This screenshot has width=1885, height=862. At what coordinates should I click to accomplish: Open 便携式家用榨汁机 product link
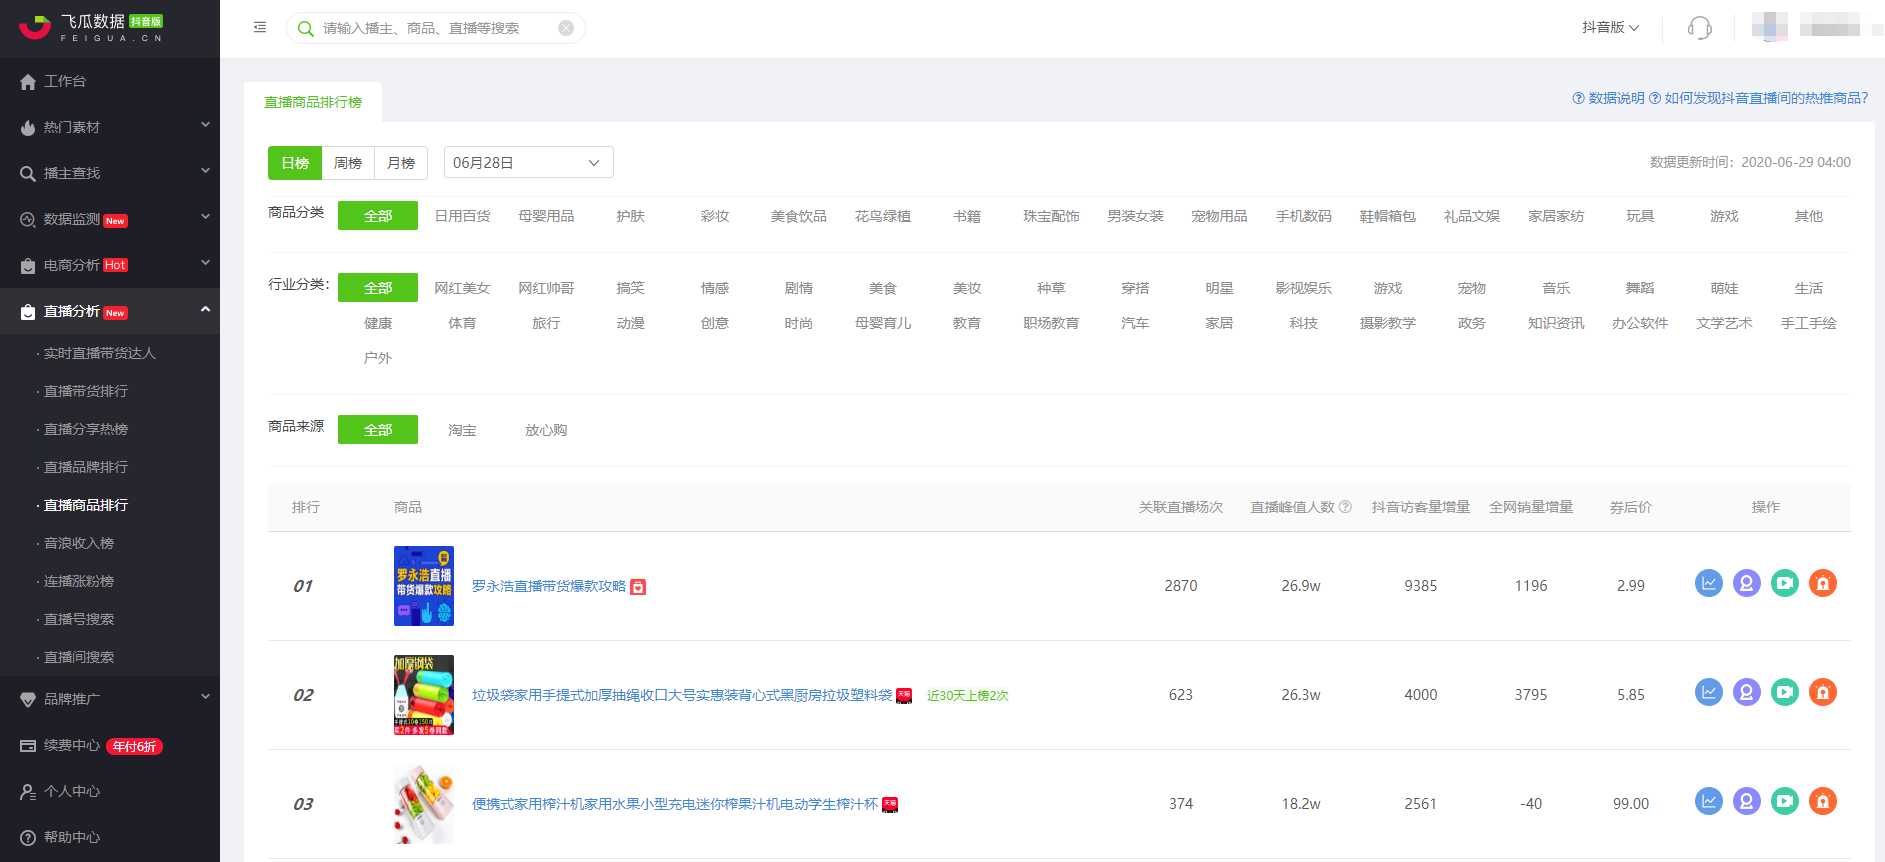pyautogui.click(x=675, y=804)
